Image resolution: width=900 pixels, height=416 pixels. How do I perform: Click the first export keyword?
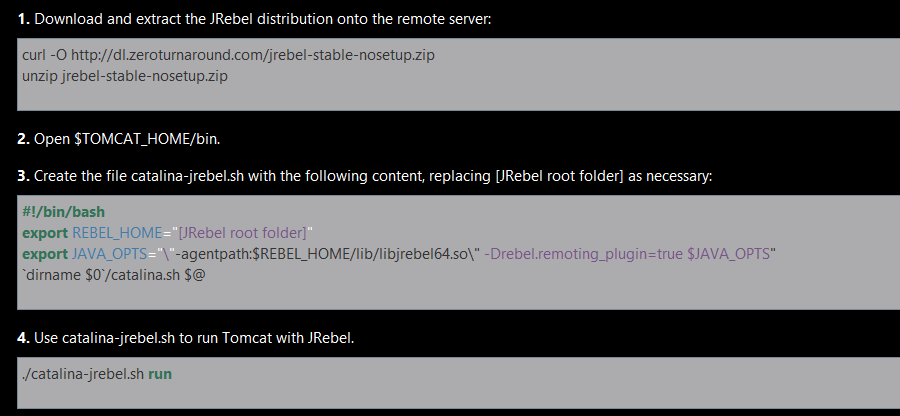45,233
